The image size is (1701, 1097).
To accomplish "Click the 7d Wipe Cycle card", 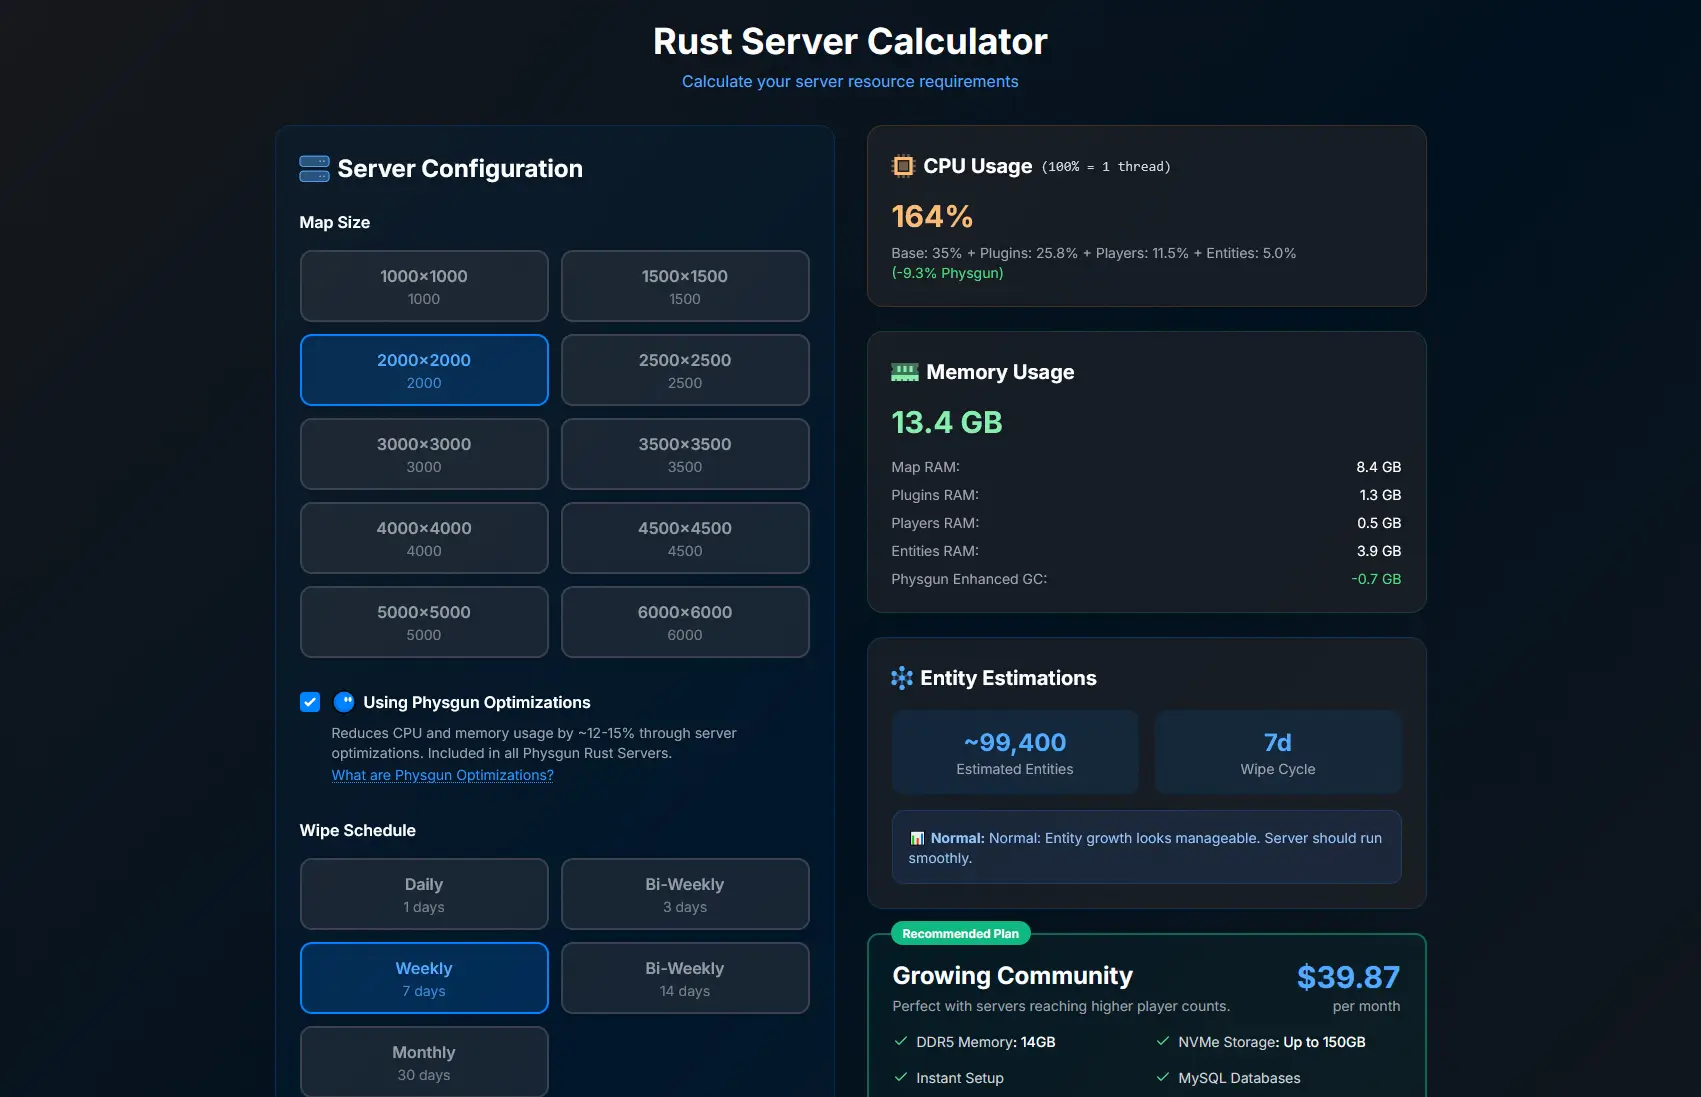I will tap(1278, 751).
